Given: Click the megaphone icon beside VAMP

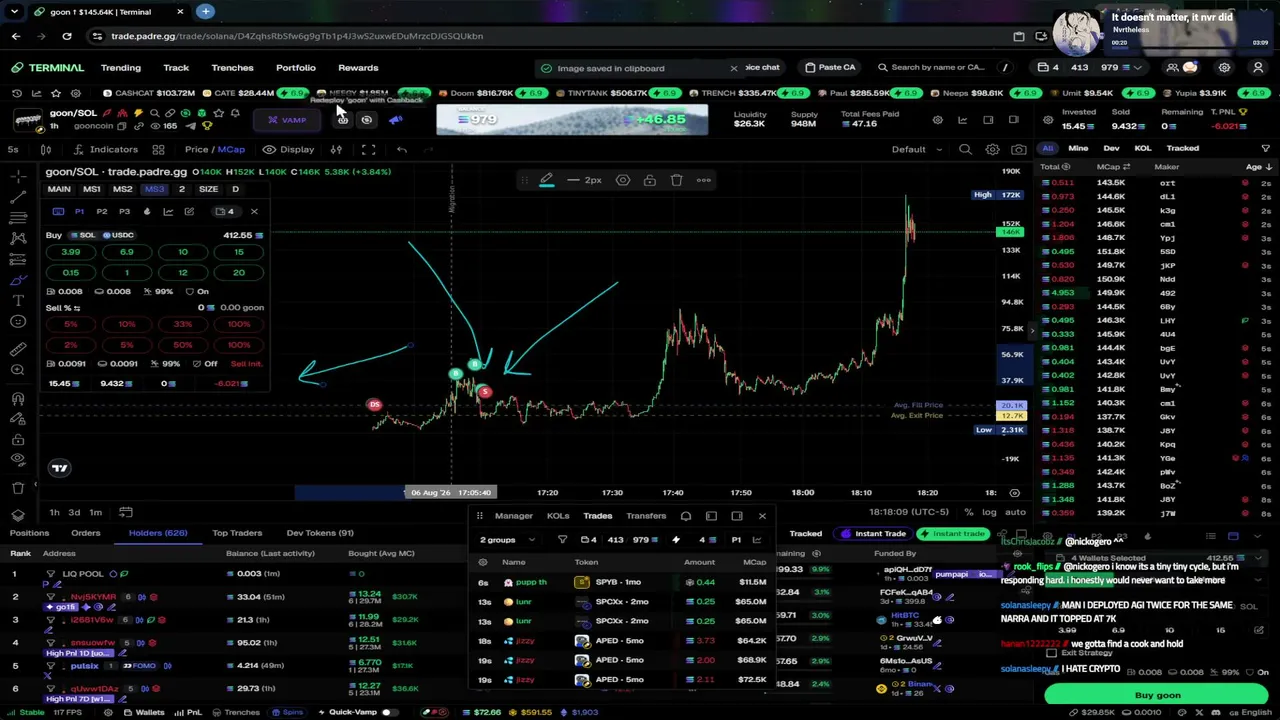Looking at the screenshot, I should coord(396,120).
